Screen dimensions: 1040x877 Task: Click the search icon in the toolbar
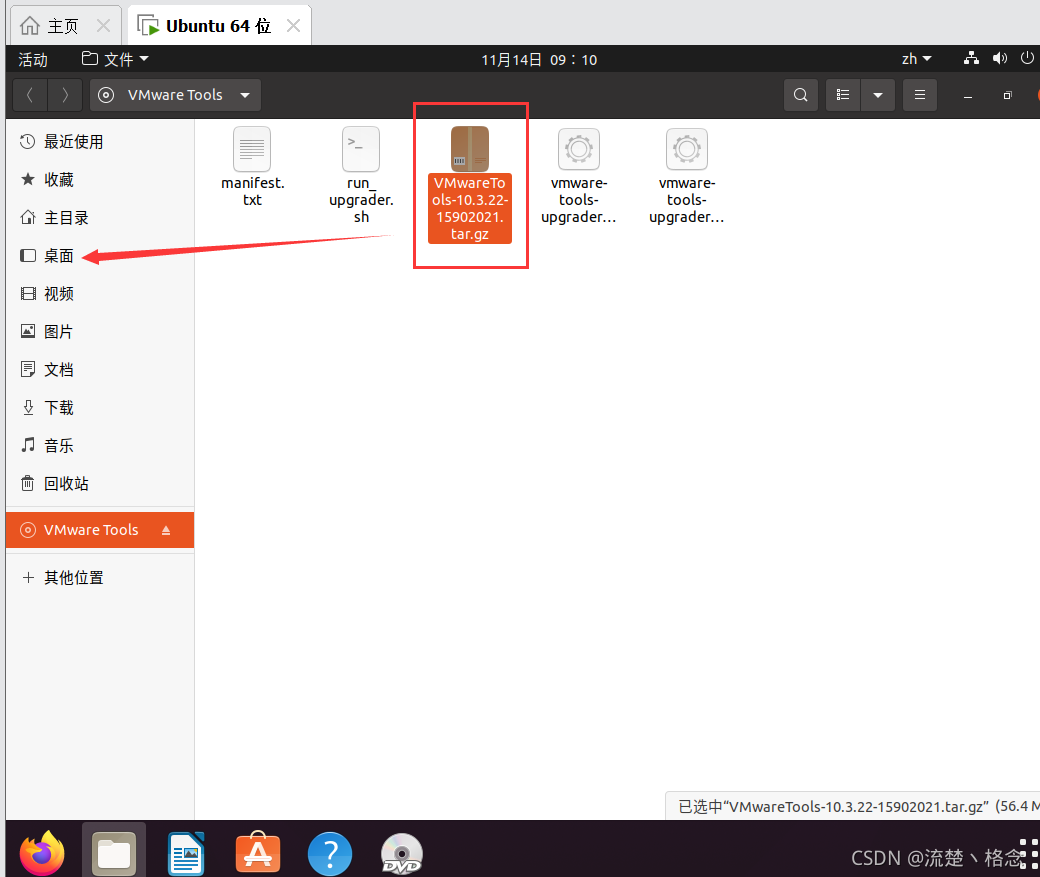(x=801, y=95)
